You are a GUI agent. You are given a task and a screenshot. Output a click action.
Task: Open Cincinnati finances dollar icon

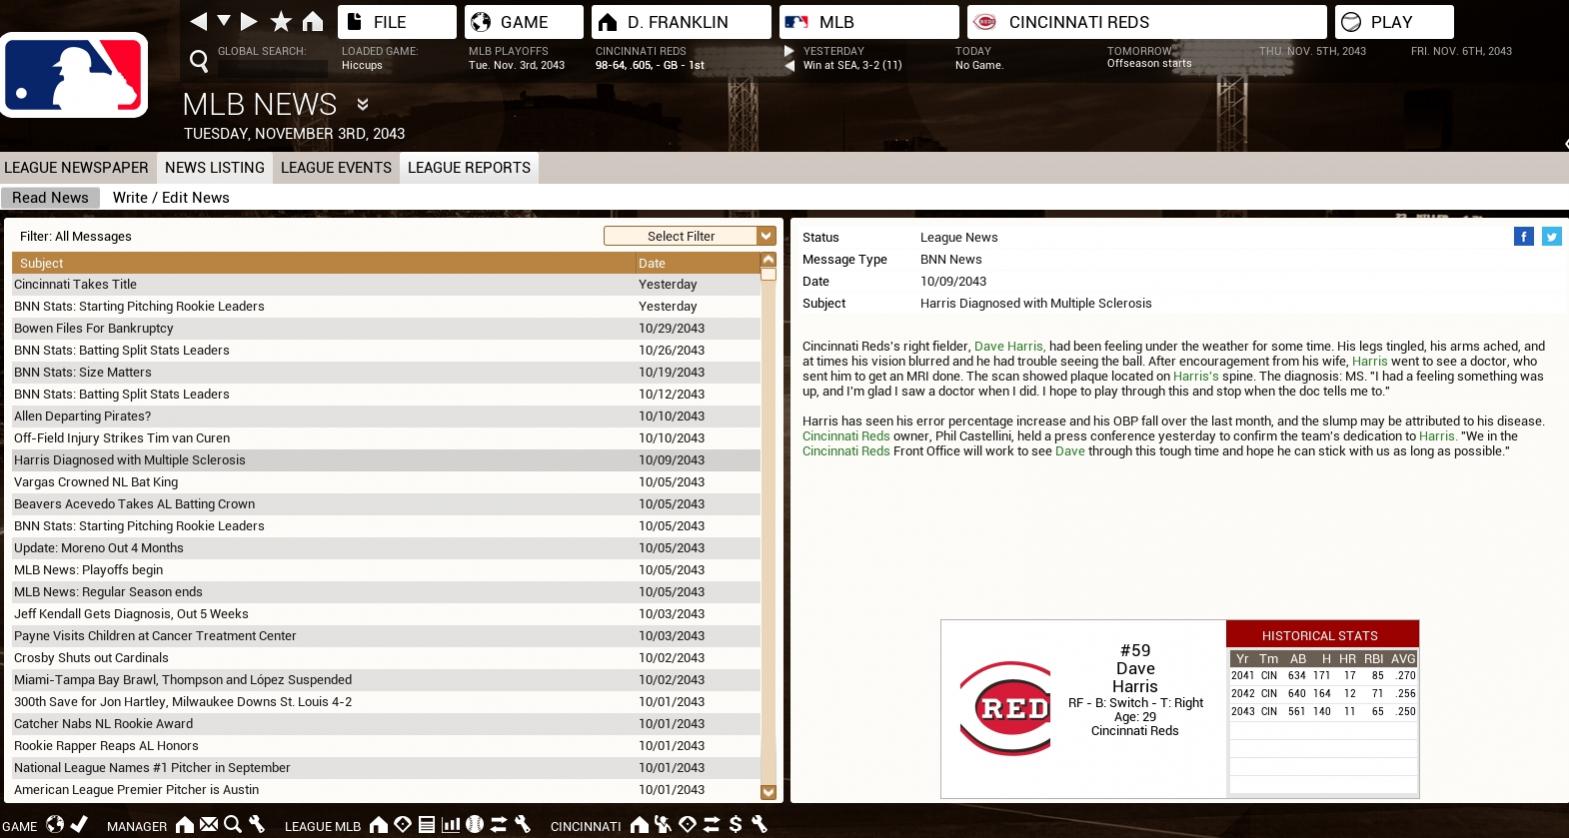tap(735, 825)
